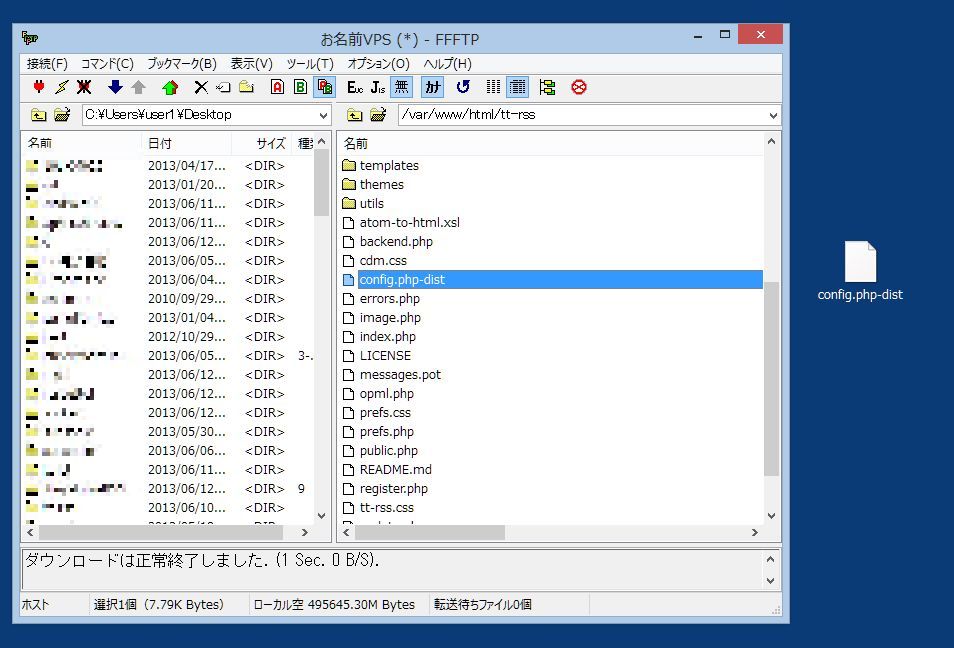Click remote list horizontal scrollbar thumb
The height and width of the screenshot is (648, 954).
[430, 532]
